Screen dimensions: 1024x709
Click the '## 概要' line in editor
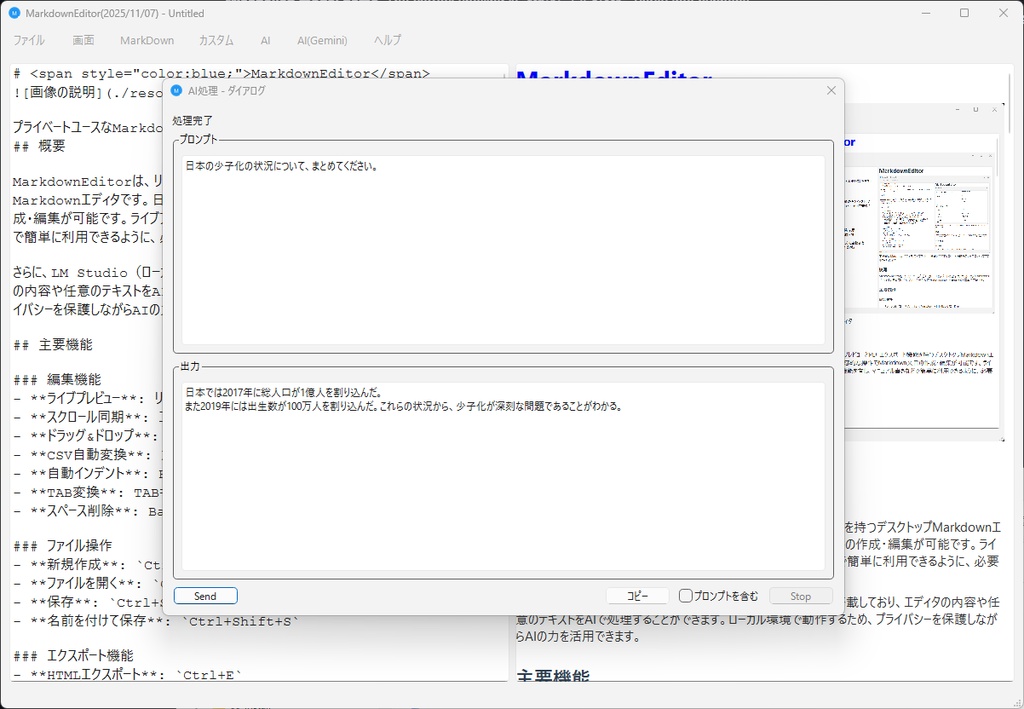[x=39, y=146]
